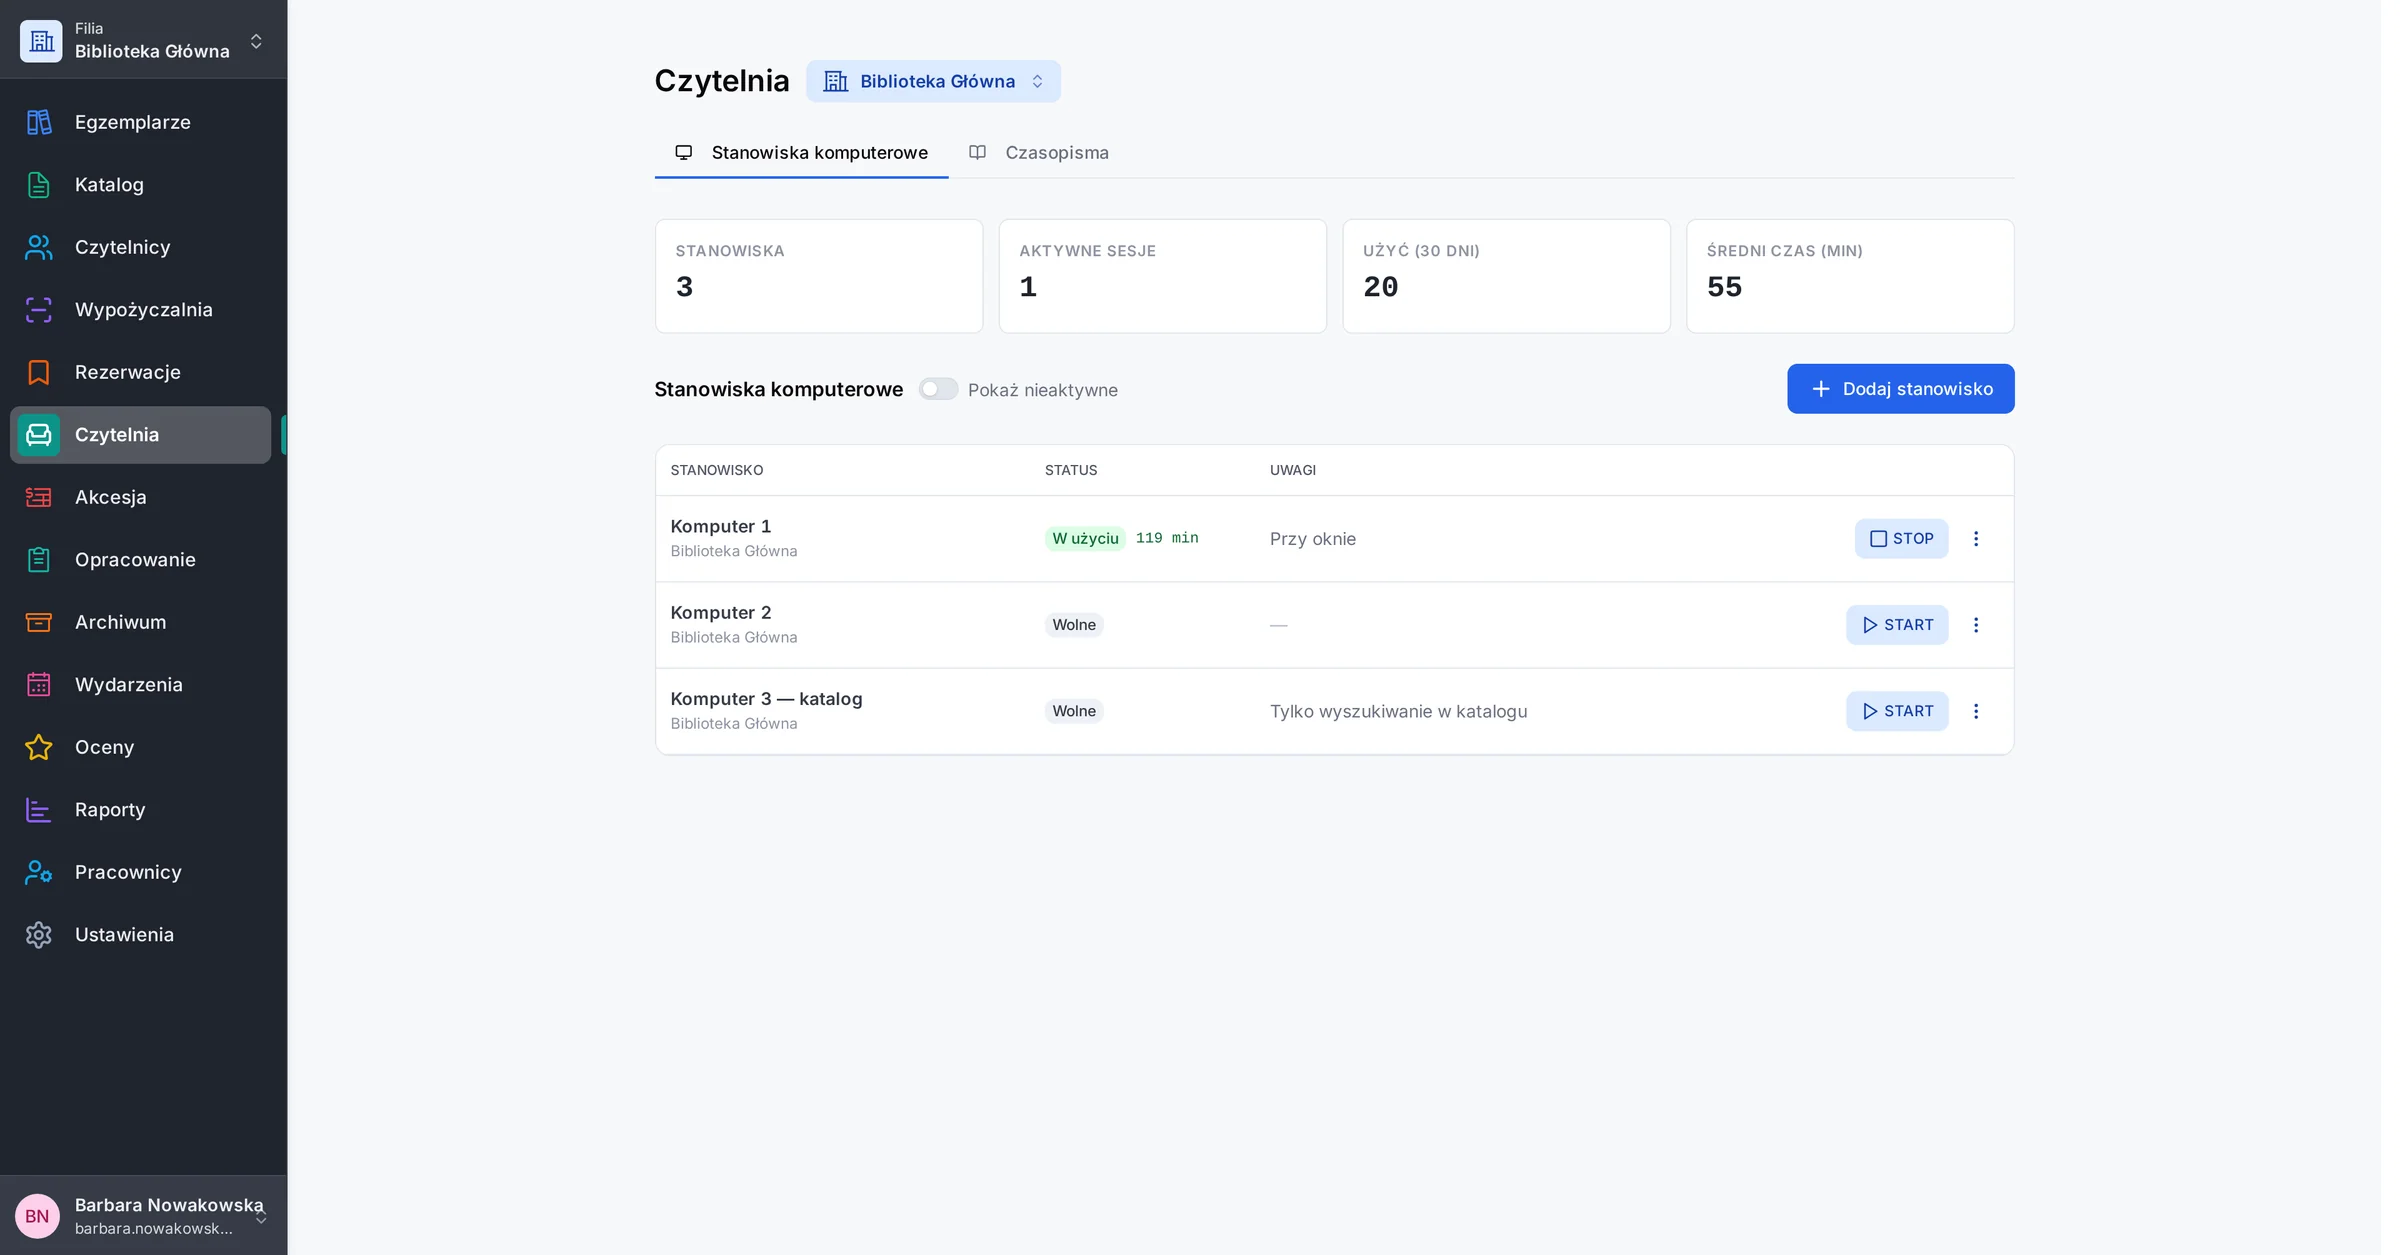This screenshot has width=2400, height=1255.
Task: Click Barbara Nowakowska's BN avatar
Action: [37, 1216]
